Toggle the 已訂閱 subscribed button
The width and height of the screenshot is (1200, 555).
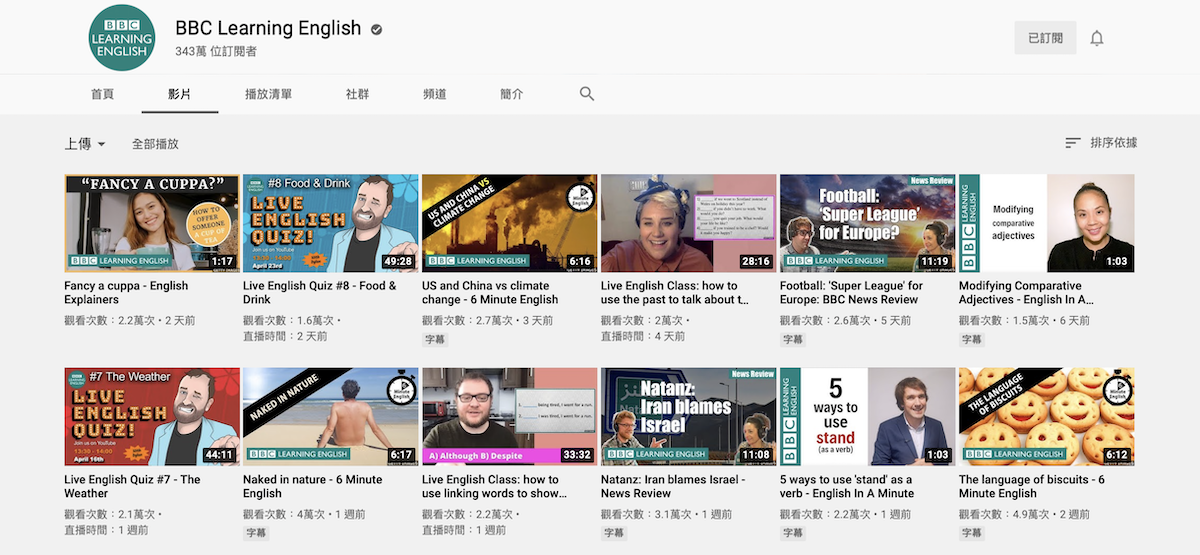tap(1045, 38)
